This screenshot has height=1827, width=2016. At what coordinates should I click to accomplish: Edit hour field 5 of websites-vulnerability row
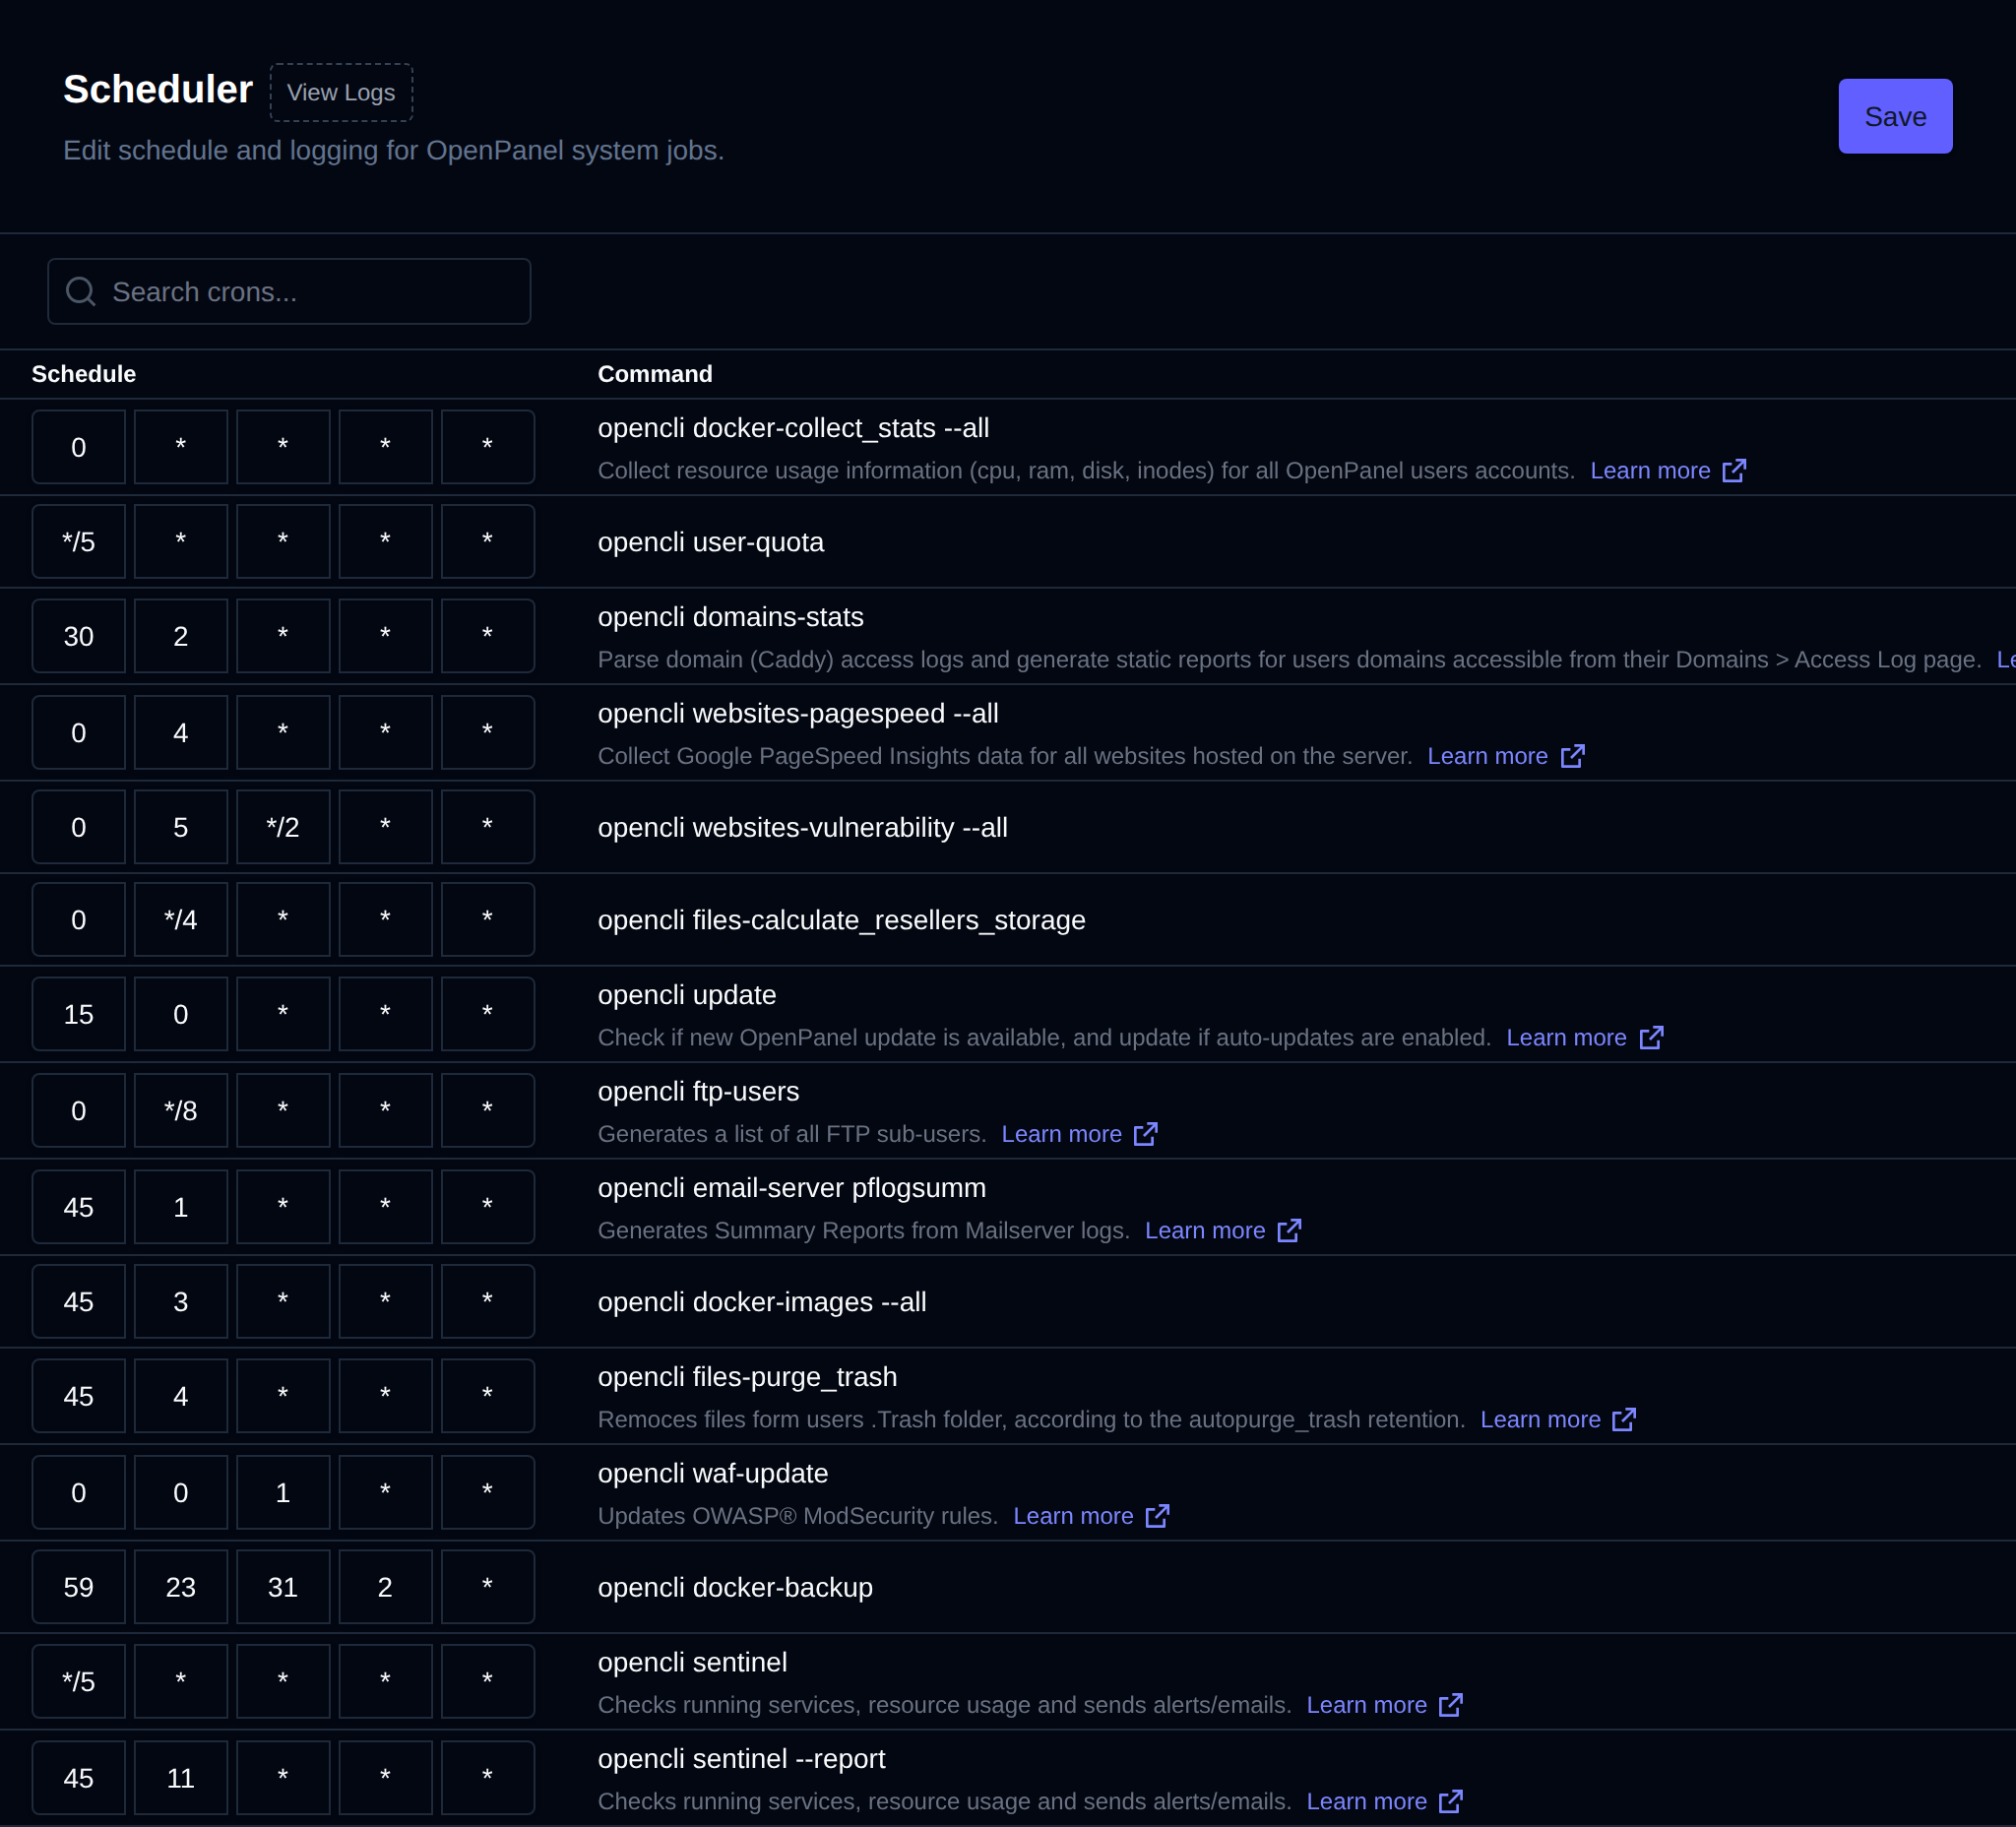[x=181, y=828]
